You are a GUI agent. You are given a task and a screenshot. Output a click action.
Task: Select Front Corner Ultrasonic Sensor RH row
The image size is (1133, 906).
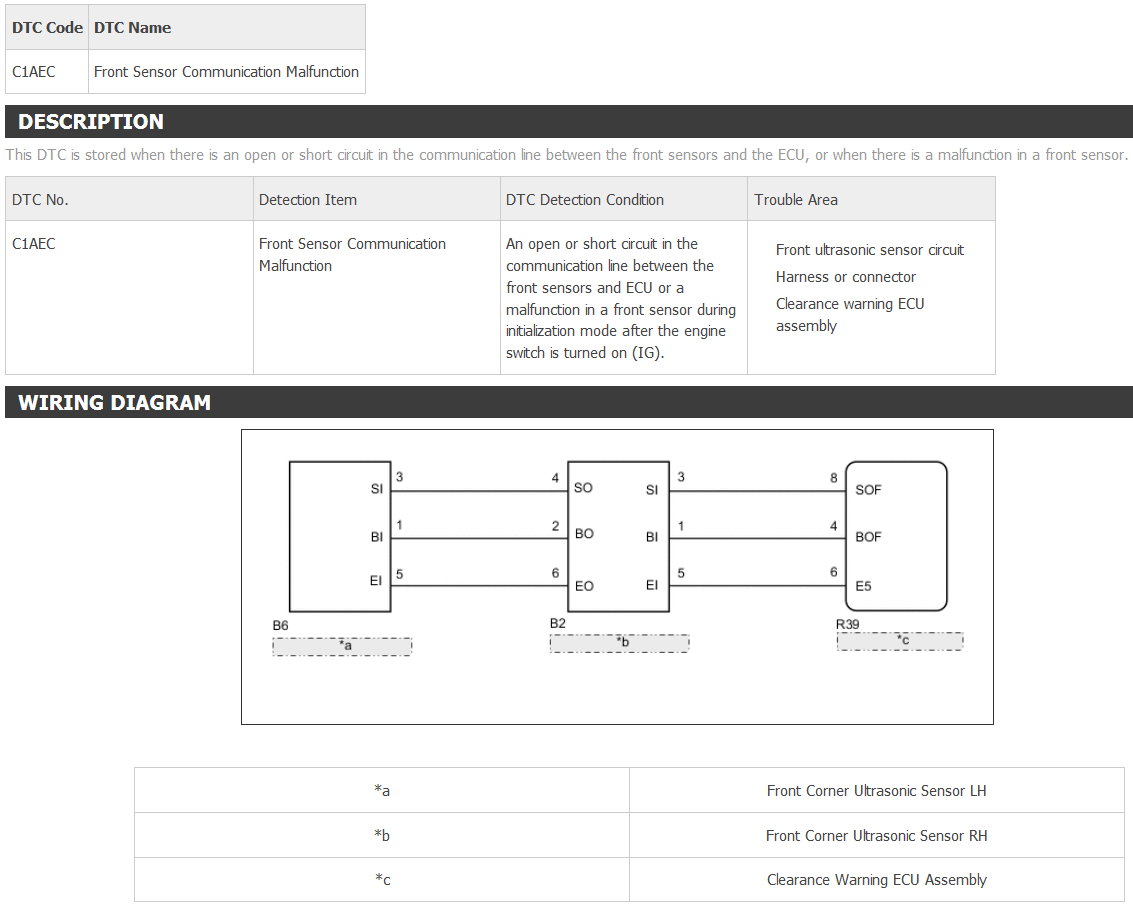click(629, 835)
